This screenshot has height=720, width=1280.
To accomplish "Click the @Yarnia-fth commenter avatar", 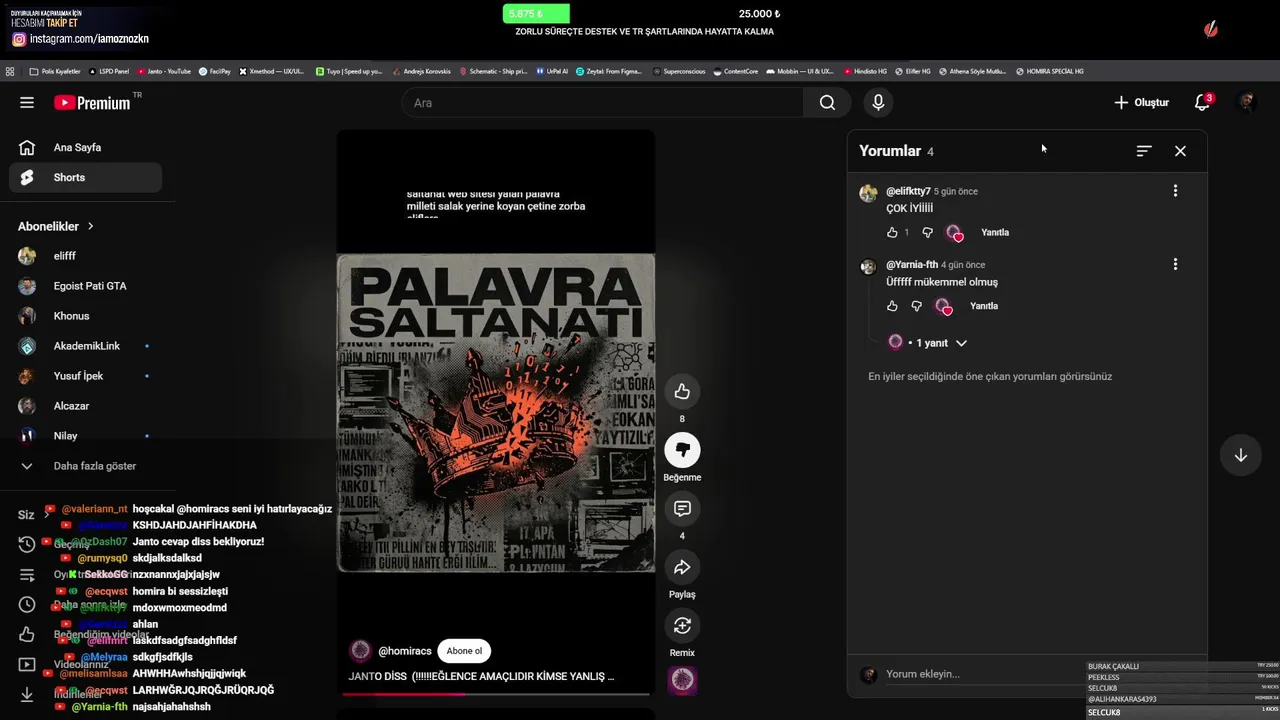I will coord(868,266).
